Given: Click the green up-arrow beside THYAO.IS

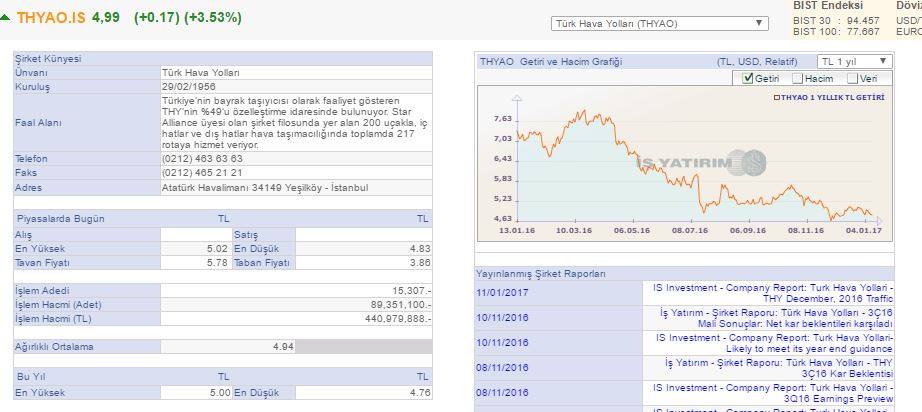Looking at the screenshot, I should coord(5,18).
